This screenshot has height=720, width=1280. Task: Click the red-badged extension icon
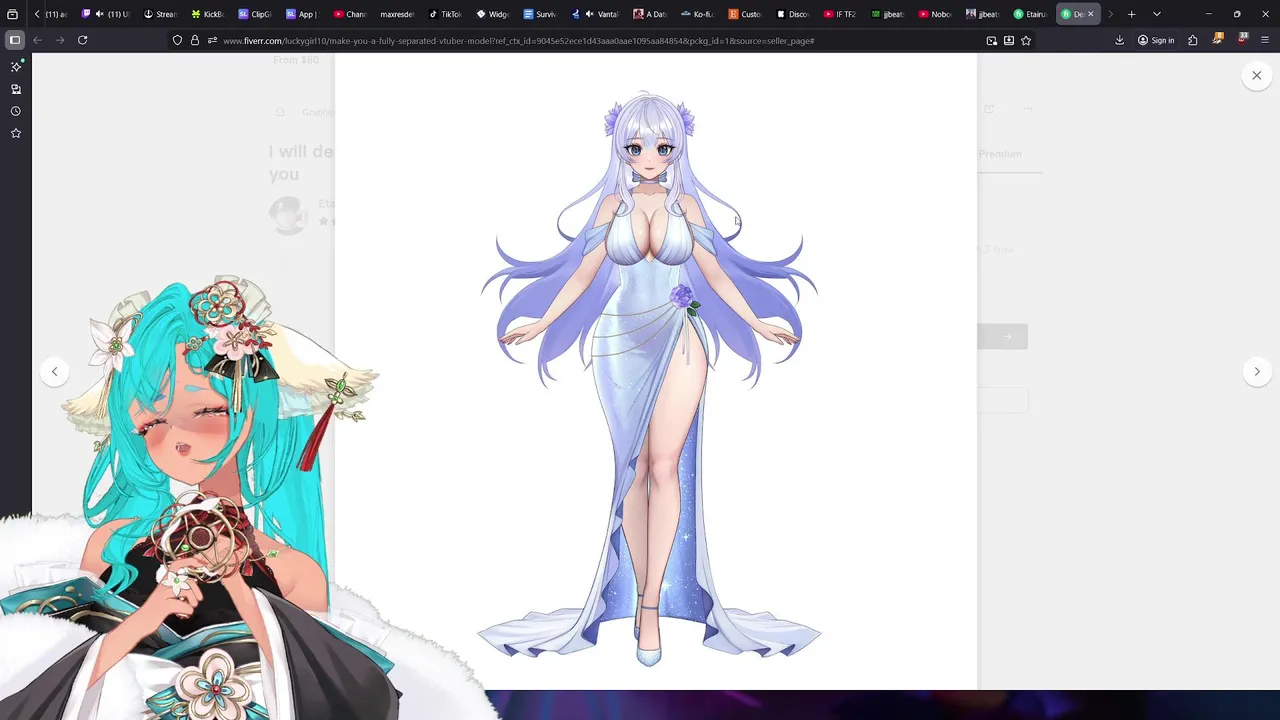[x=1242, y=40]
